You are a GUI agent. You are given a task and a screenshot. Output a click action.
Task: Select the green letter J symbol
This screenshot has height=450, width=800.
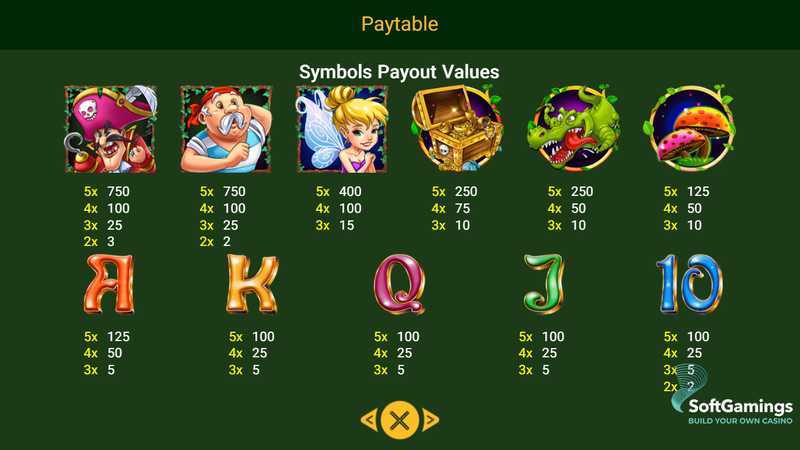click(544, 284)
